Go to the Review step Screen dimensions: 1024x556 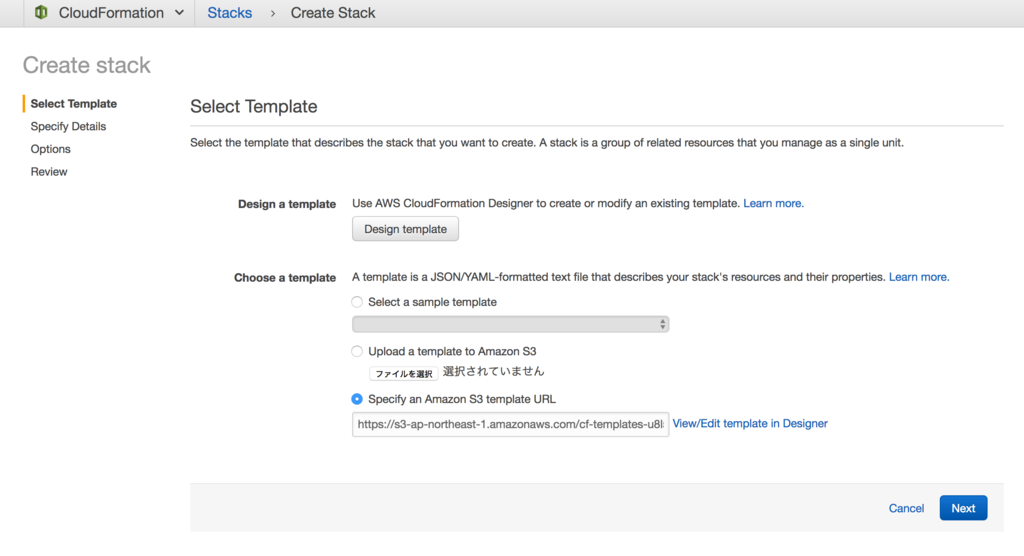49,172
